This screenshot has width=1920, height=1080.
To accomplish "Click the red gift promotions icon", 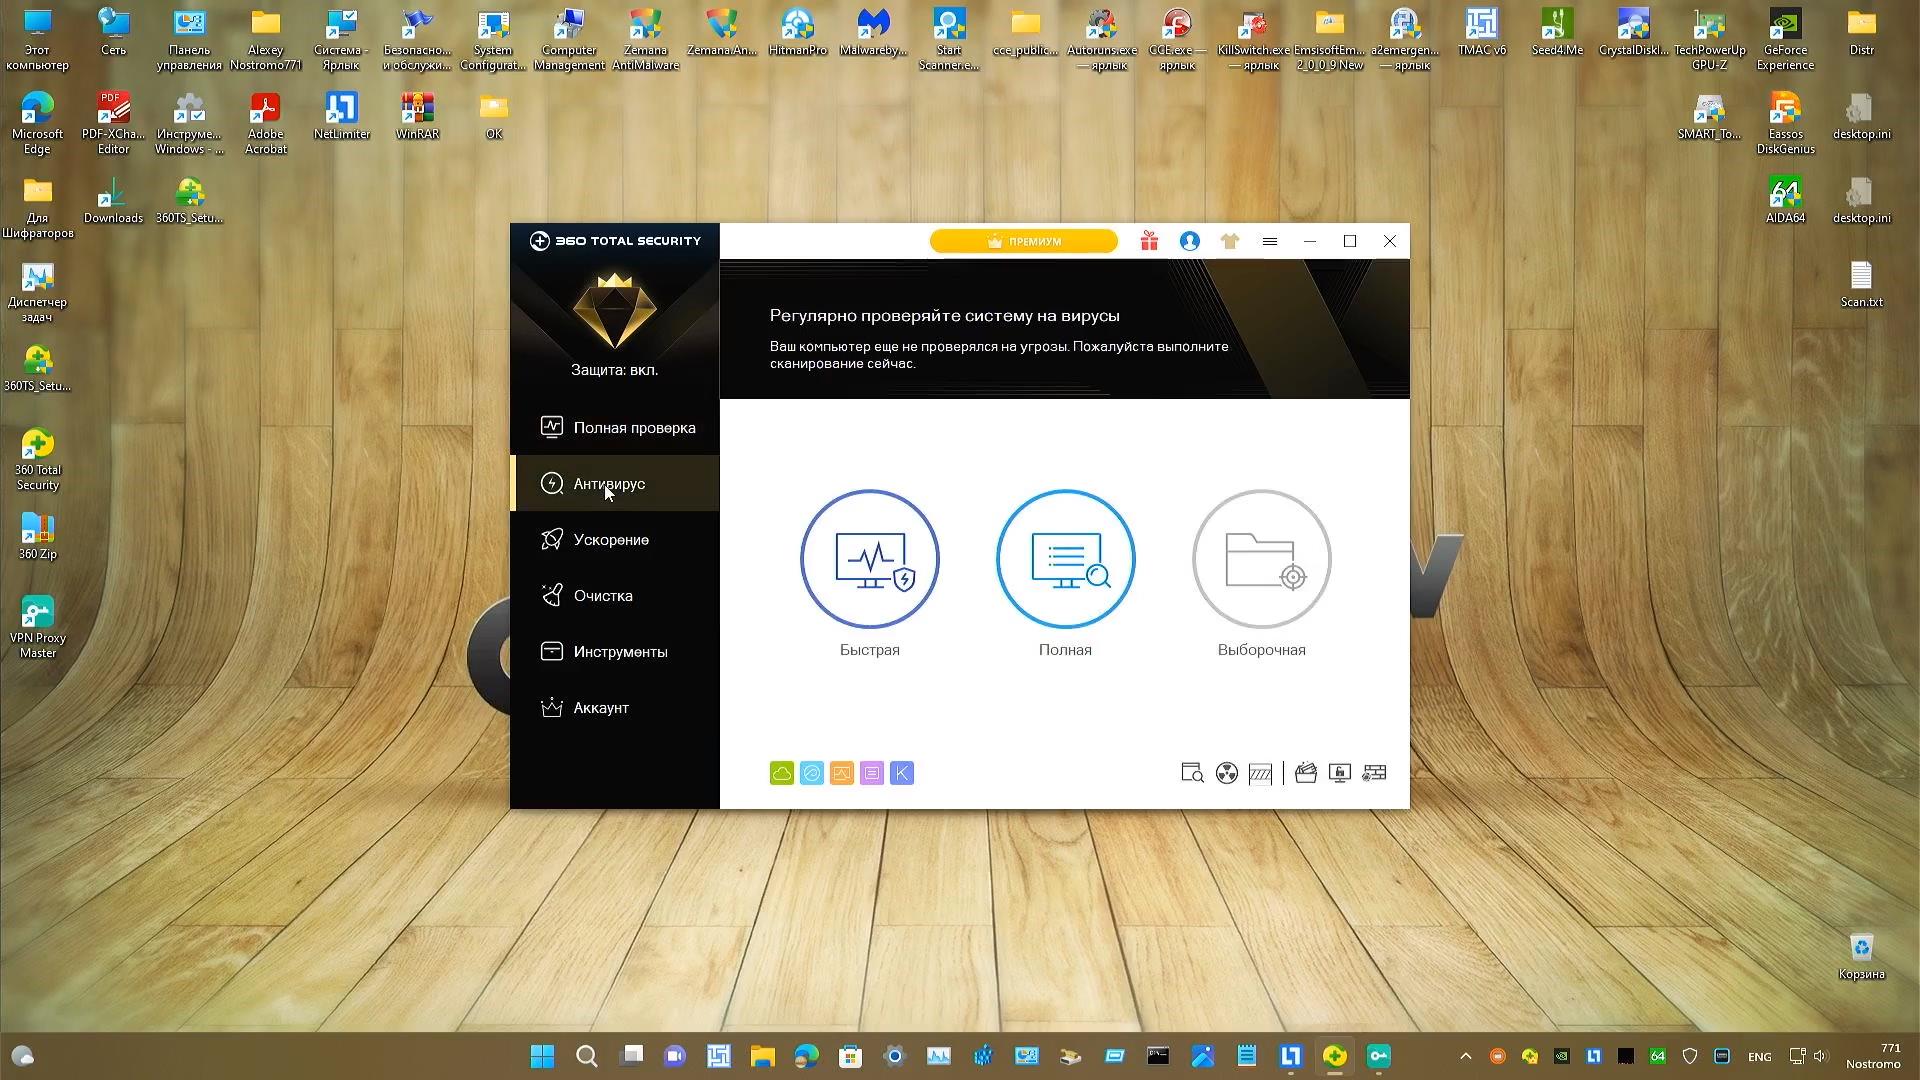I will click(1149, 241).
